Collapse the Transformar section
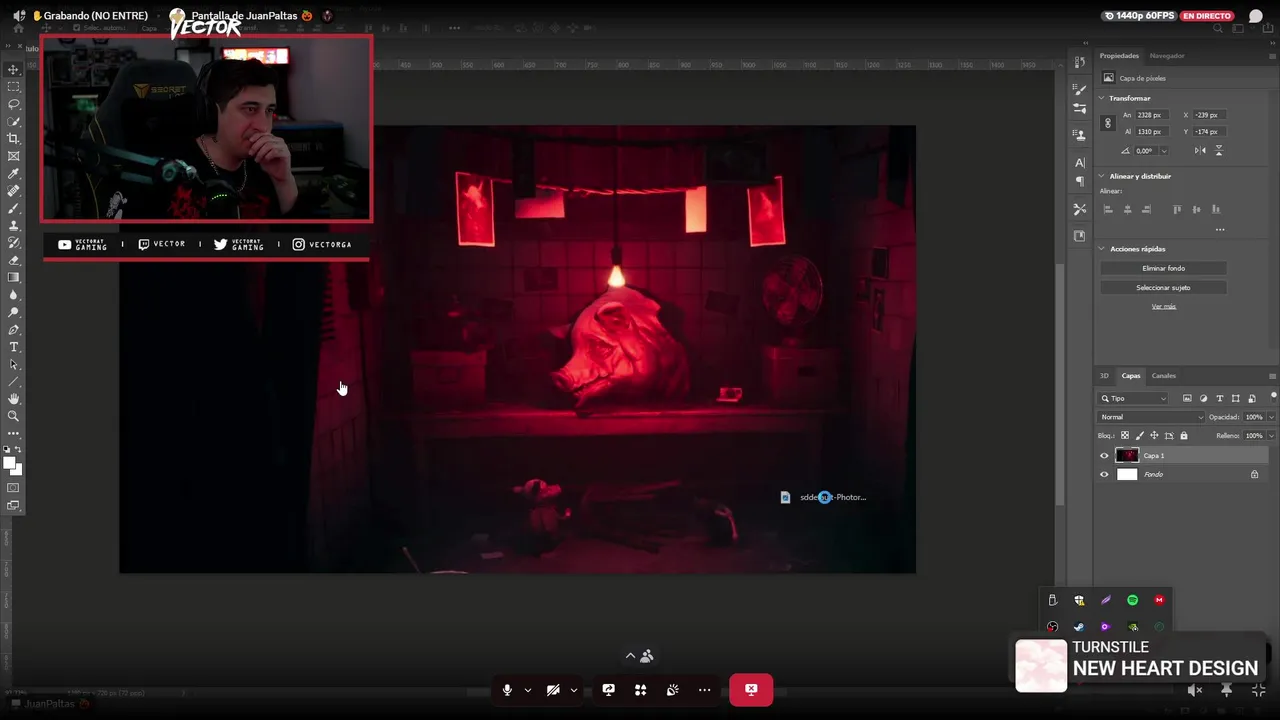 (1102, 98)
